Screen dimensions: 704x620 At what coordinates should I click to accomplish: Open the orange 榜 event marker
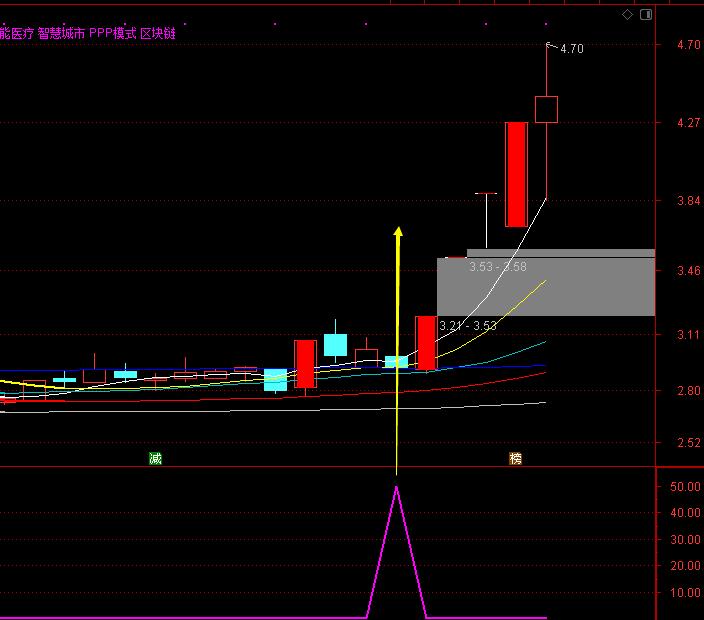515,458
